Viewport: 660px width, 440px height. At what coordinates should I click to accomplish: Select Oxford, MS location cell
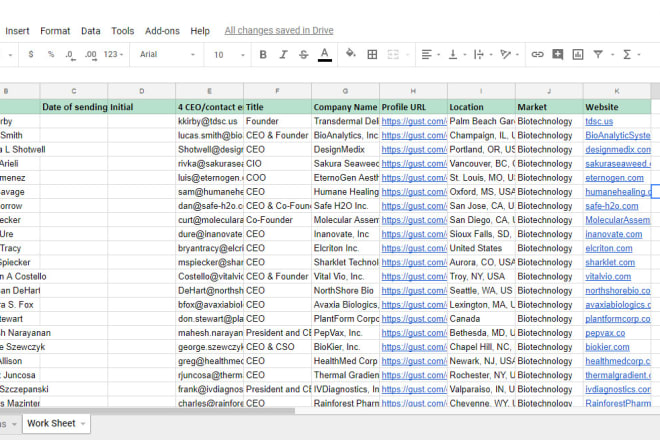coord(481,192)
